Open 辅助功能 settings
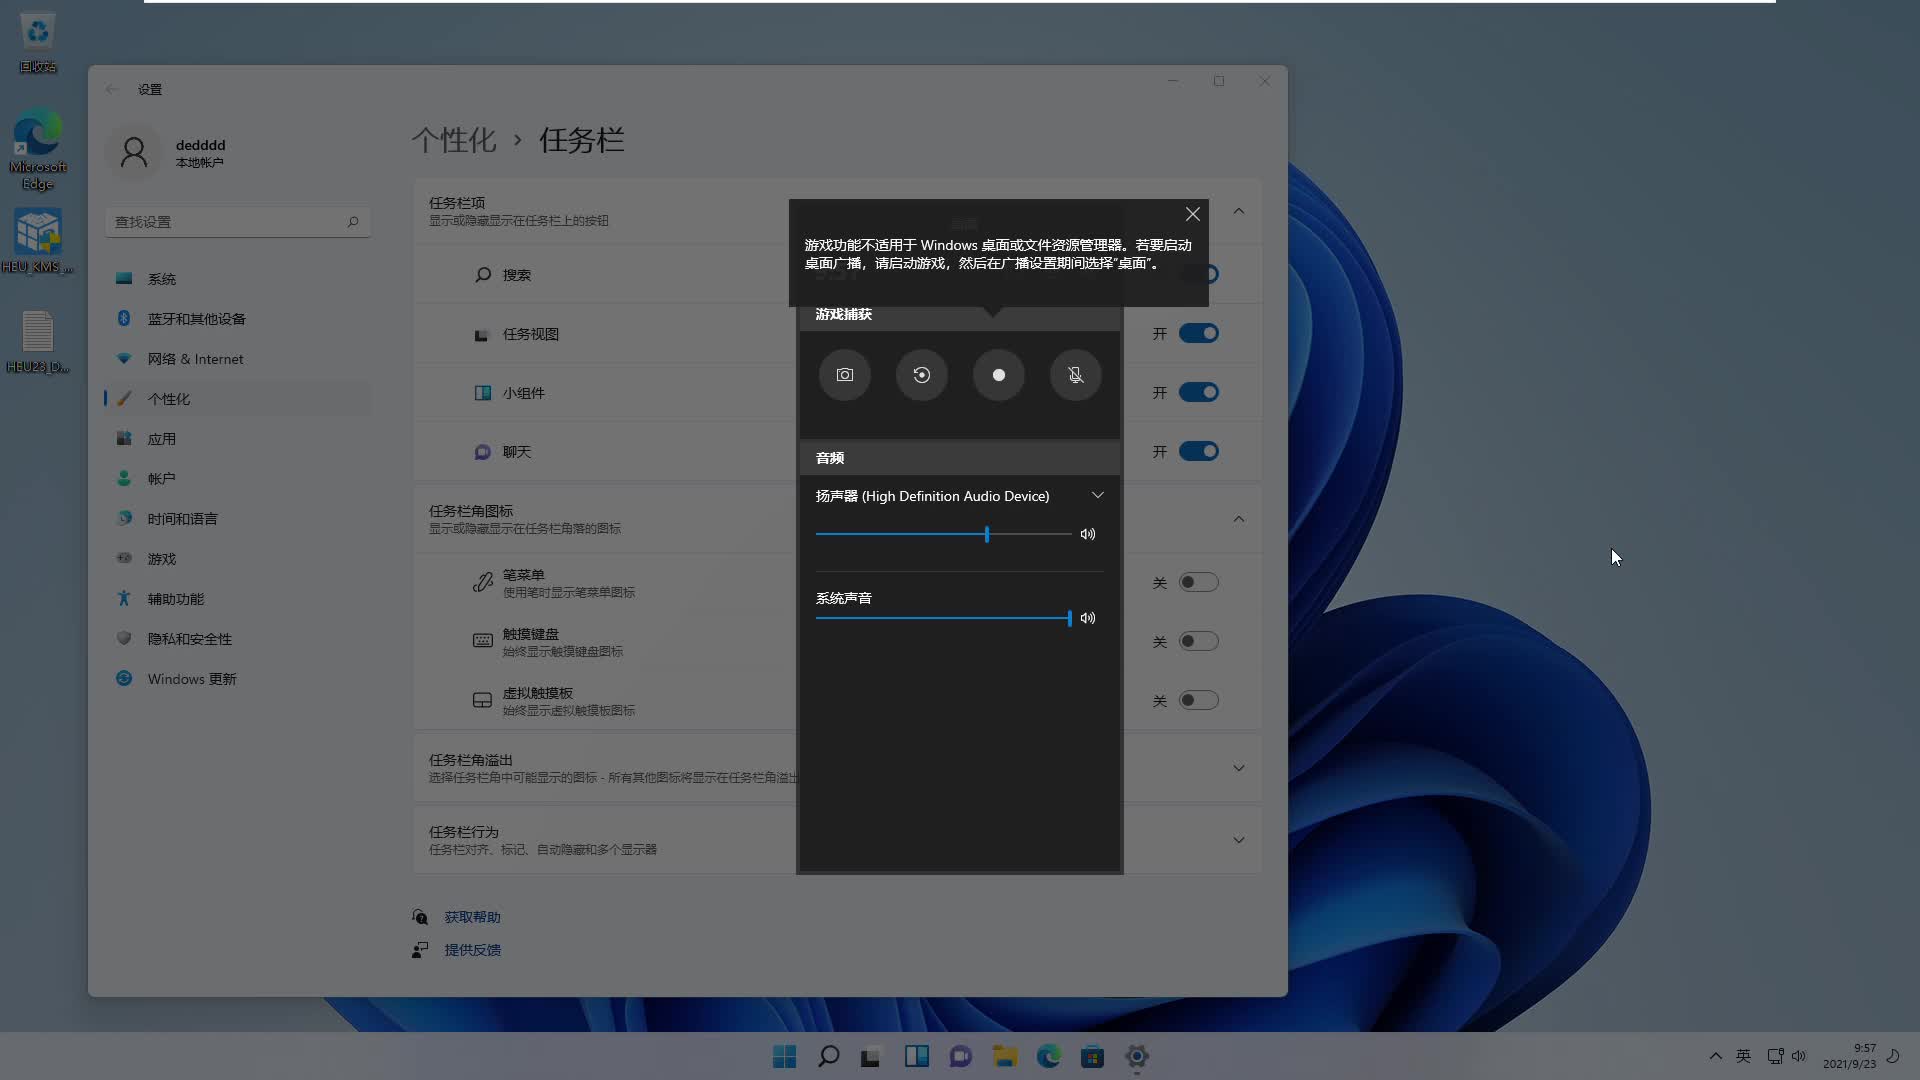1920x1080 pixels. (x=238, y=599)
